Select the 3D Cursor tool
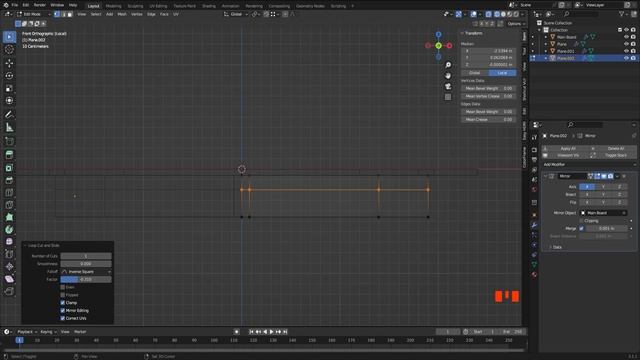The image size is (640, 360). [x=9, y=49]
